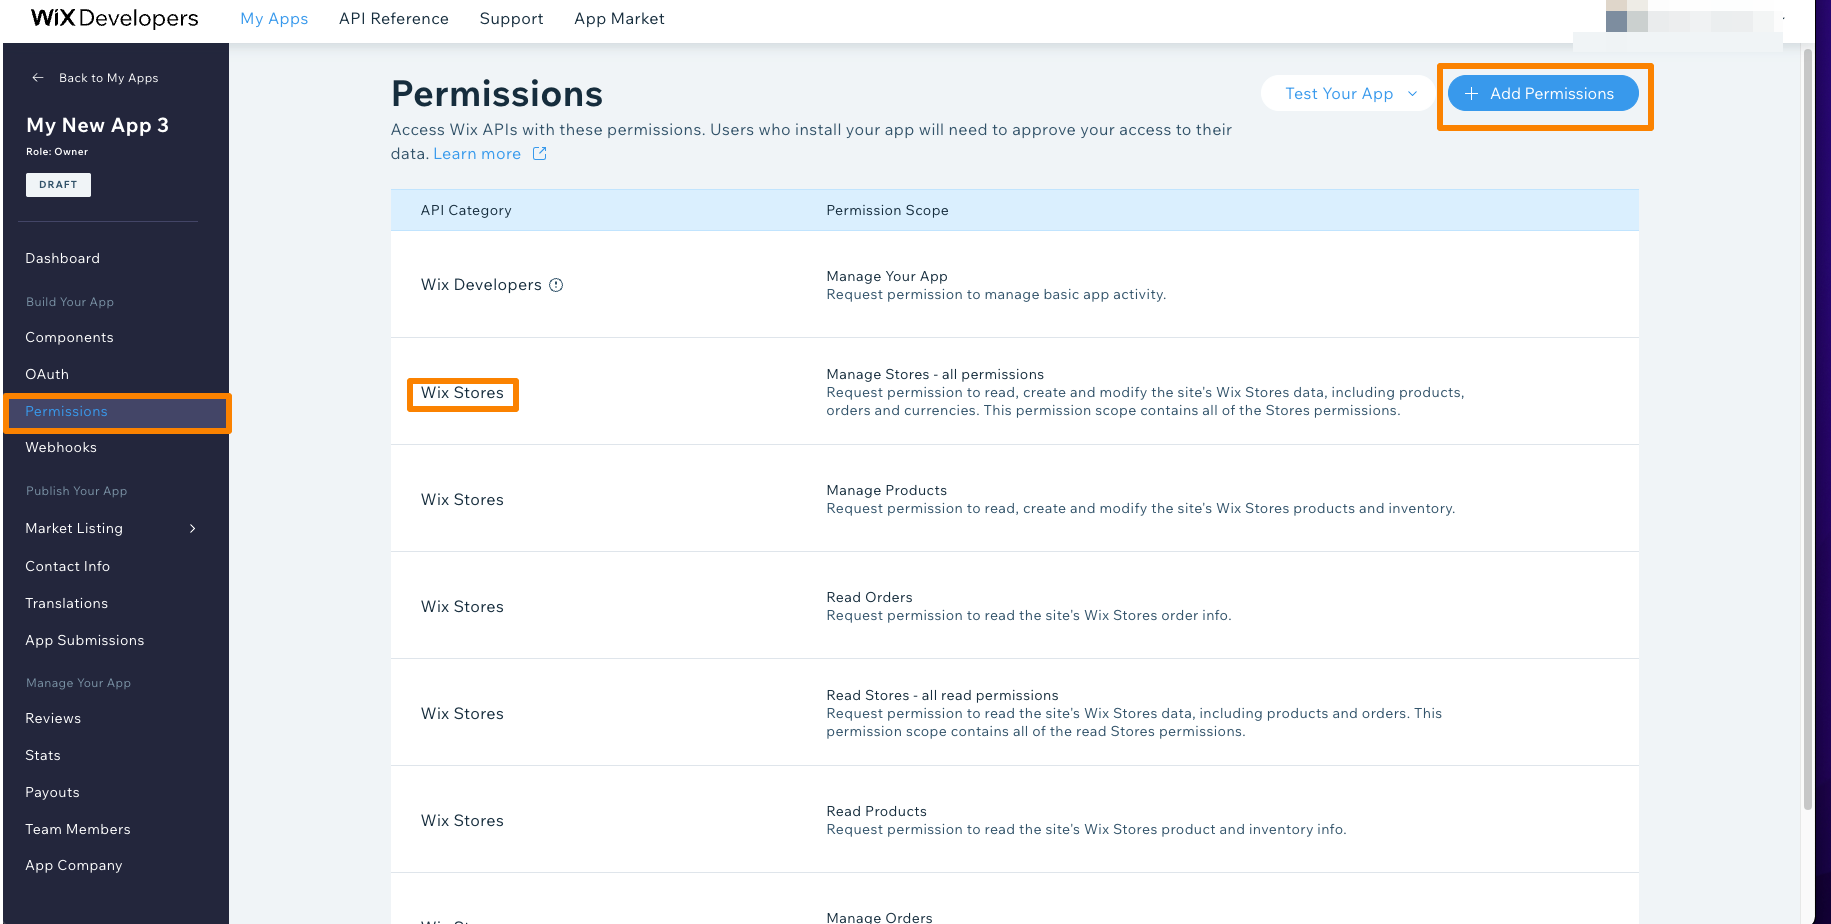The height and width of the screenshot is (924, 1831).
Task: Open Contact Info in the sidebar
Action: [67, 566]
